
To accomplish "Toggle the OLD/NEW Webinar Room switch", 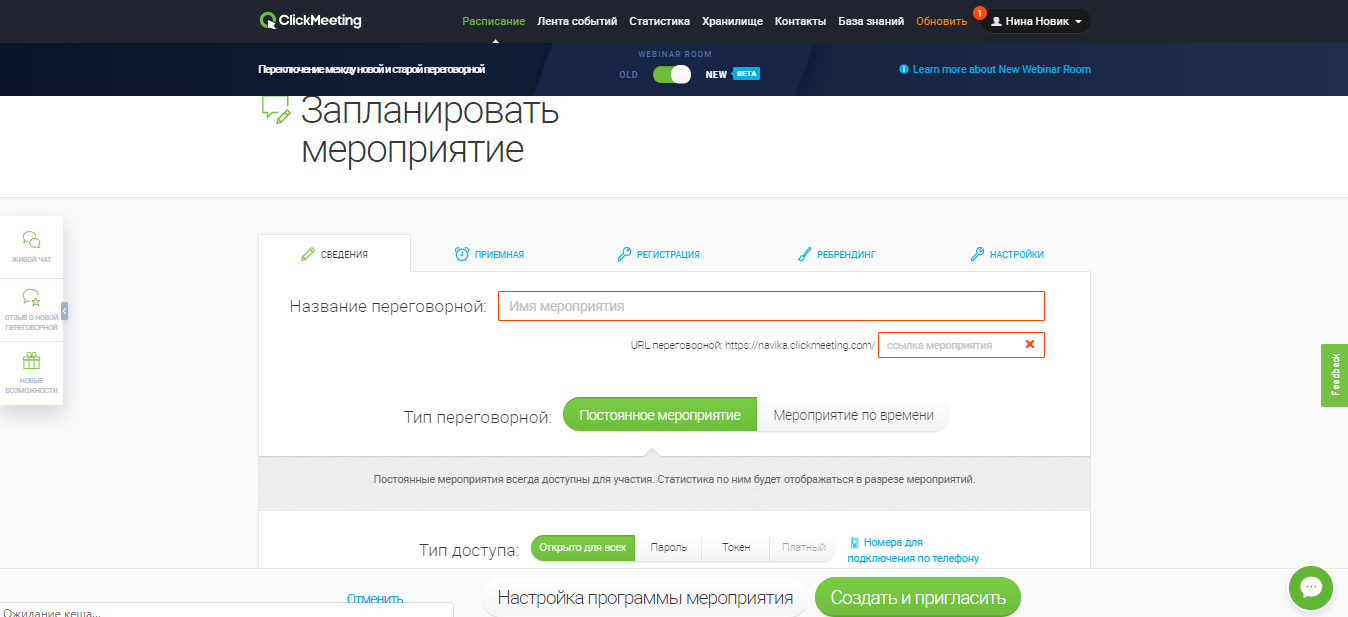I will coord(671,74).
